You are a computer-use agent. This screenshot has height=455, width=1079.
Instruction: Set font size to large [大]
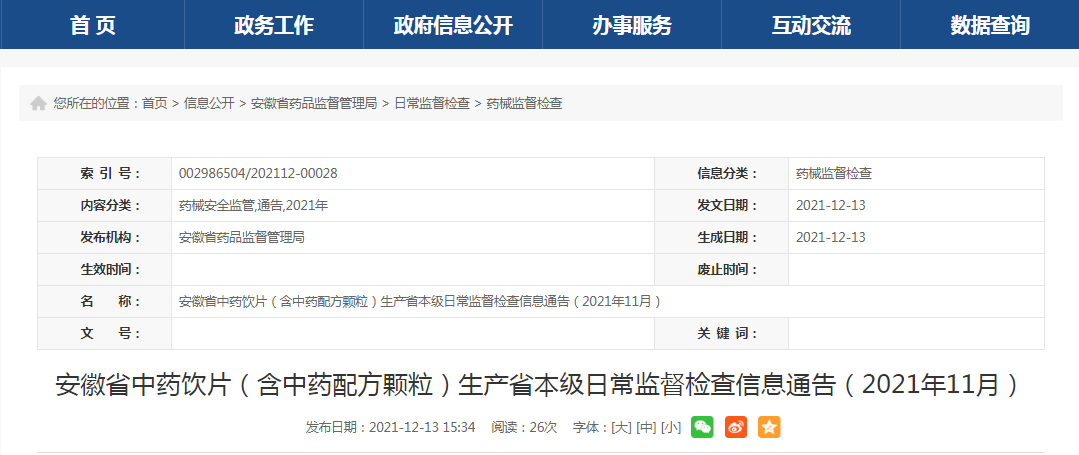coord(621,427)
